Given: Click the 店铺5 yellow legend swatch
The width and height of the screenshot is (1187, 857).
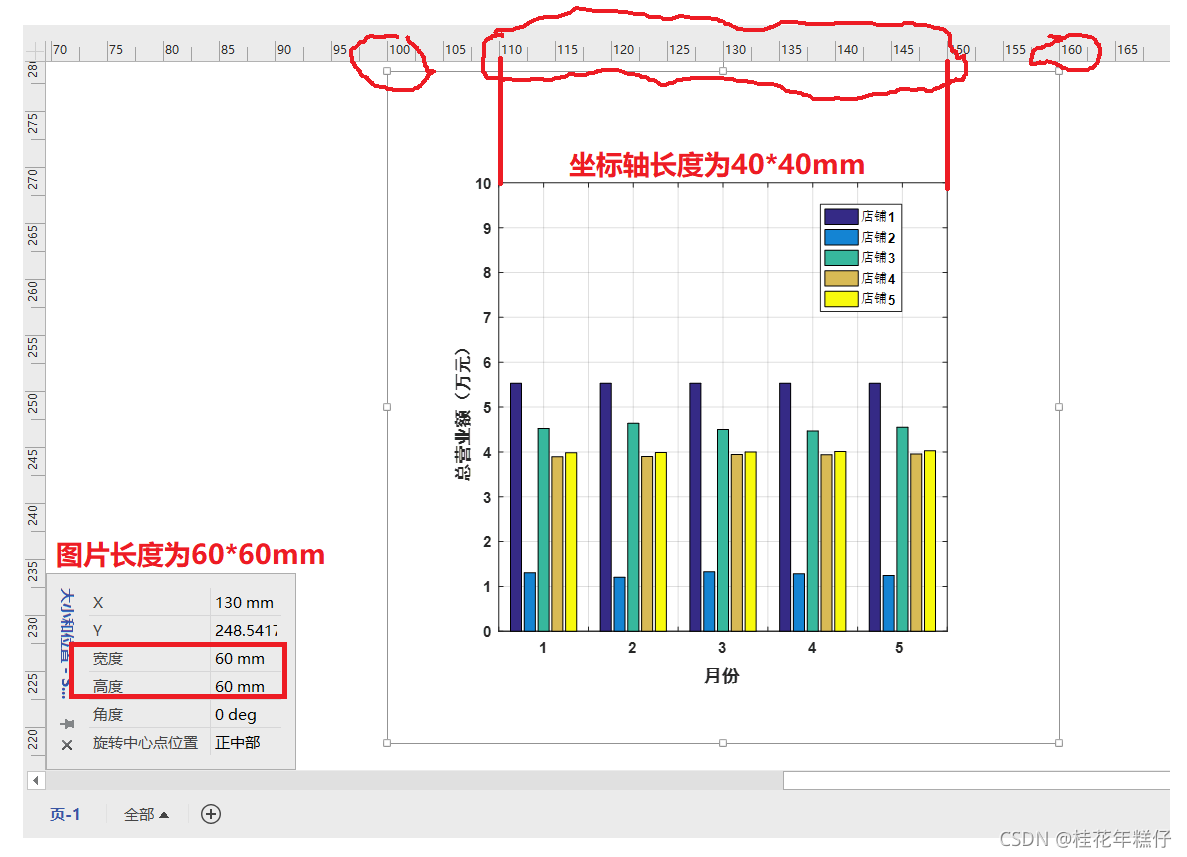Looking at the screenshot, I should [x=841, y=299].
